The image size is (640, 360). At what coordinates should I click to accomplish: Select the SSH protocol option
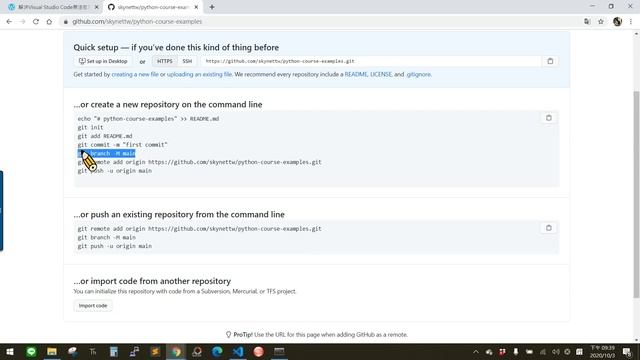pyautogui.click(x=187, y=61)
